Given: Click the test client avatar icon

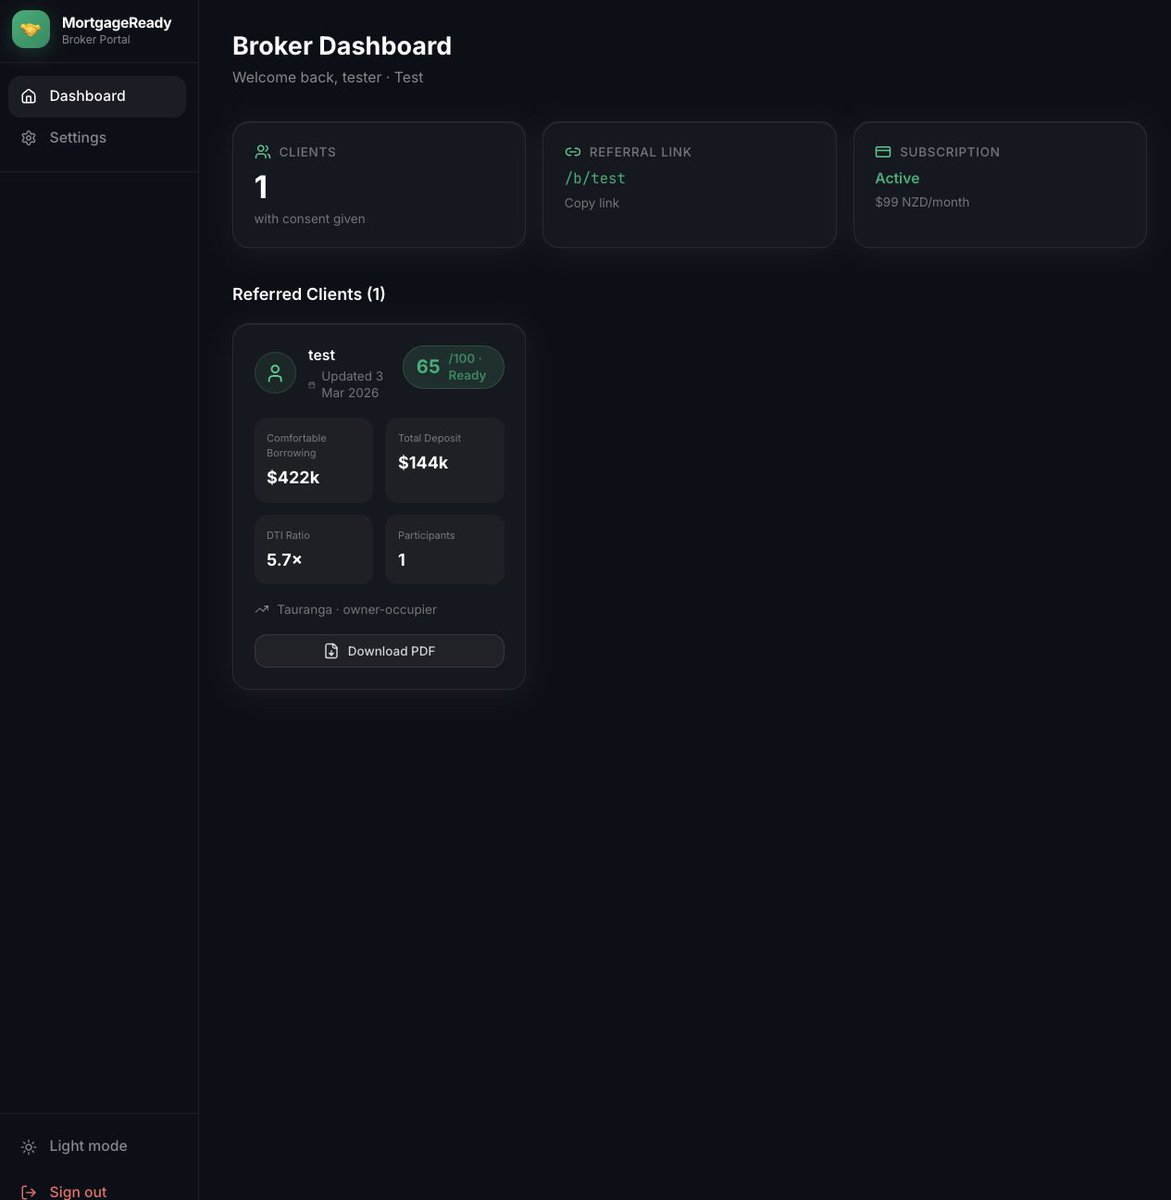Looking at the screenshot, I should click(x=275, y=373).
